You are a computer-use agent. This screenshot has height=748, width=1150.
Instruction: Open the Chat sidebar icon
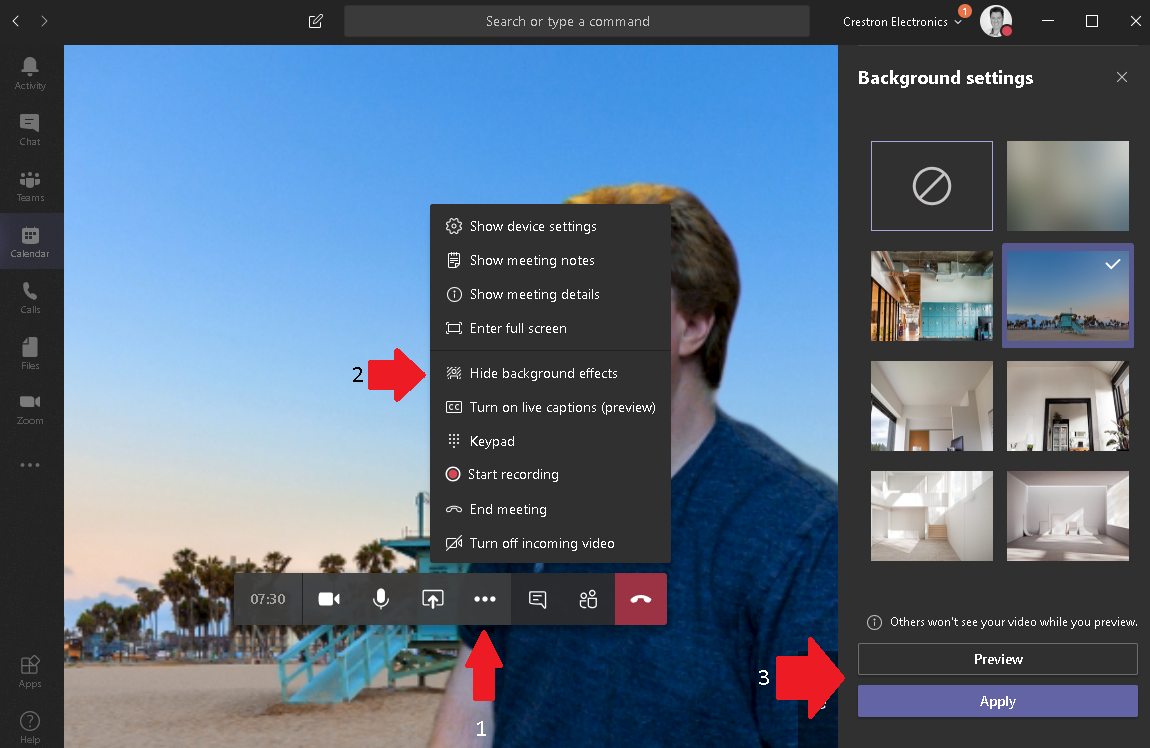[x=30, y=128]
